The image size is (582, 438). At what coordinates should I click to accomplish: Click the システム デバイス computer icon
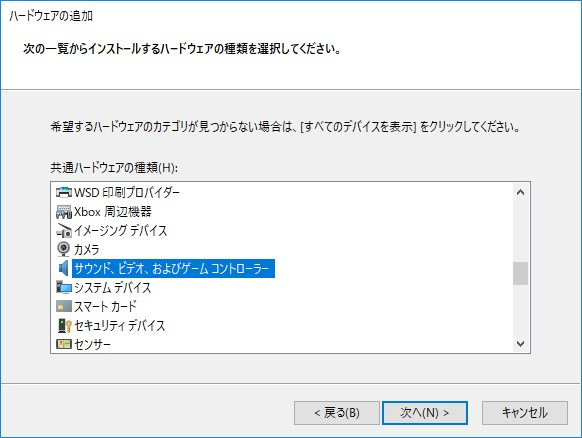pyautogui.click(x=63, y=287)
